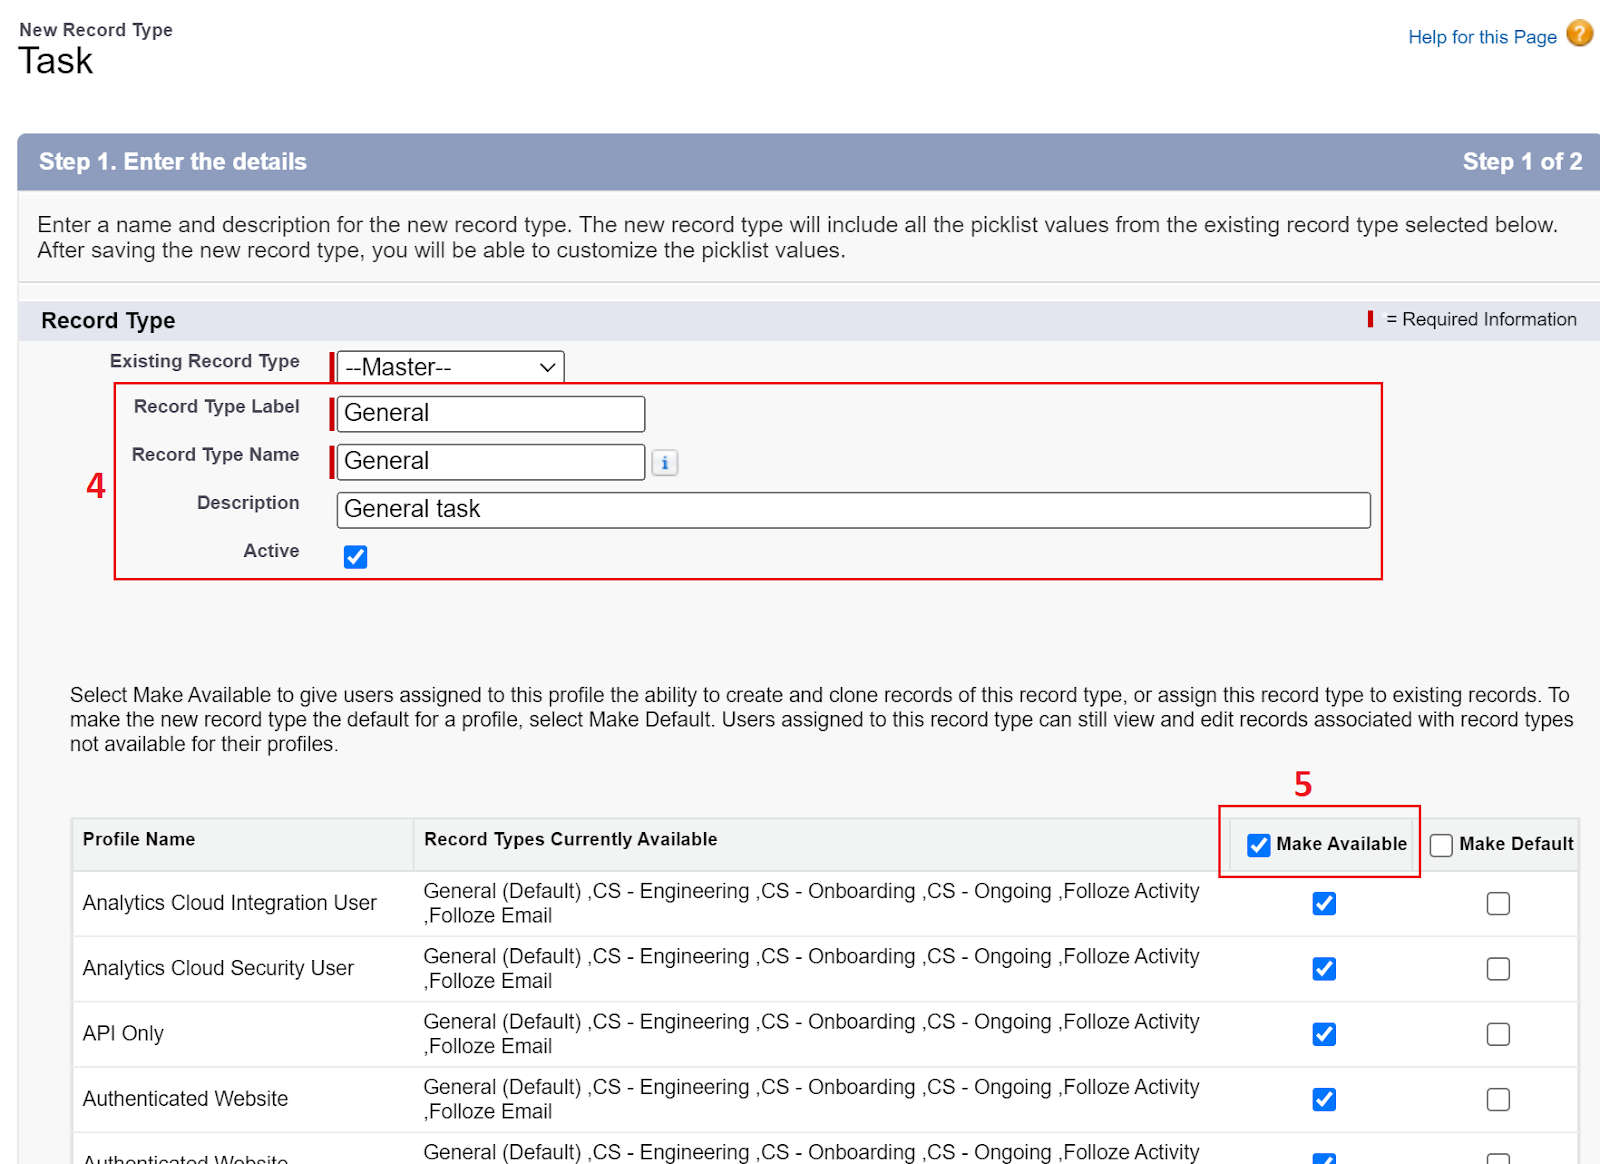Check Make Default for the first Authenticated Website row
The height and width of the screenshot is (1164, 1600).
pos(1498,1100)
